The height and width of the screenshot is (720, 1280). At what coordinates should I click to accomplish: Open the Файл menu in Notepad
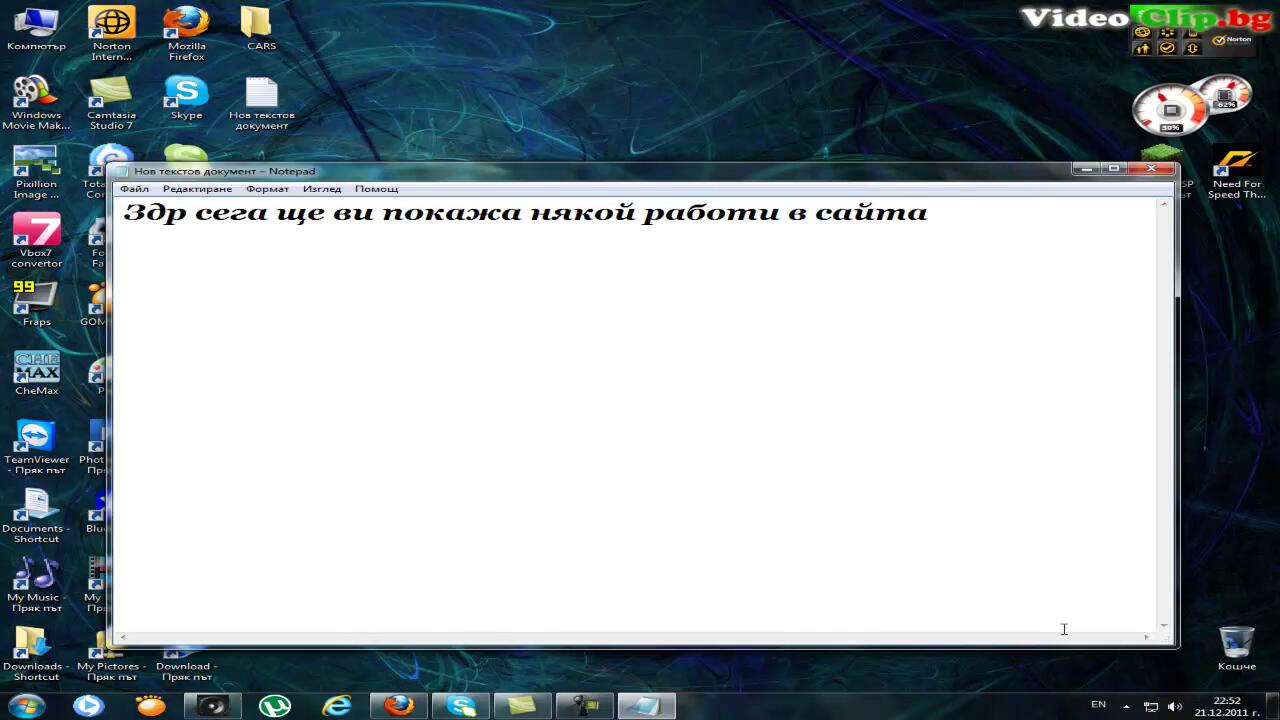[x=134, y=189]
